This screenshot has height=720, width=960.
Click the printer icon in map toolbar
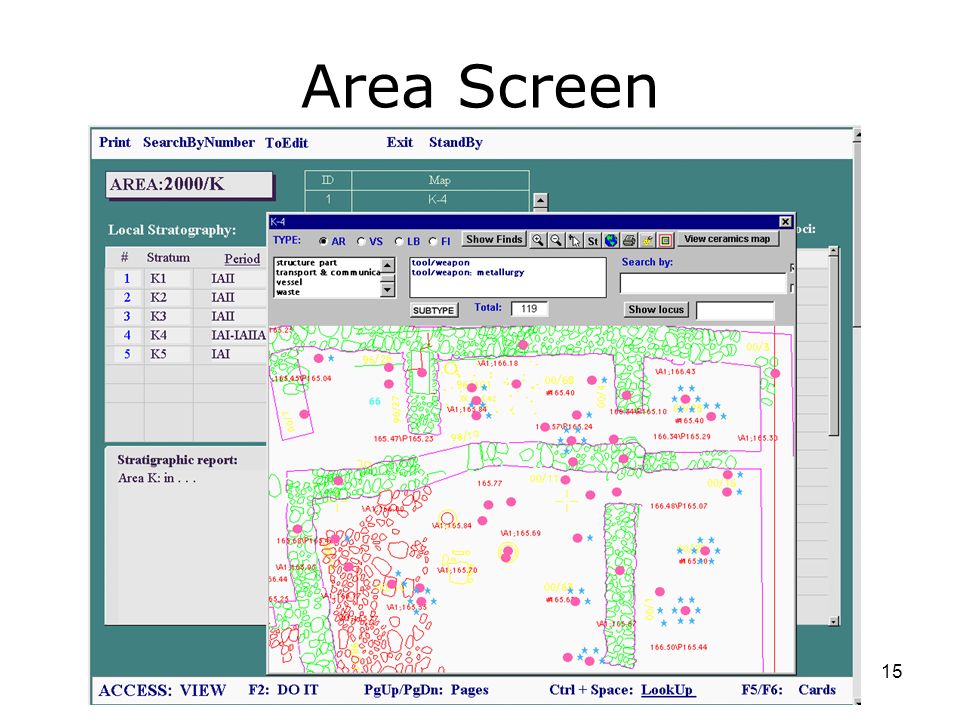[x=629, y=240]
